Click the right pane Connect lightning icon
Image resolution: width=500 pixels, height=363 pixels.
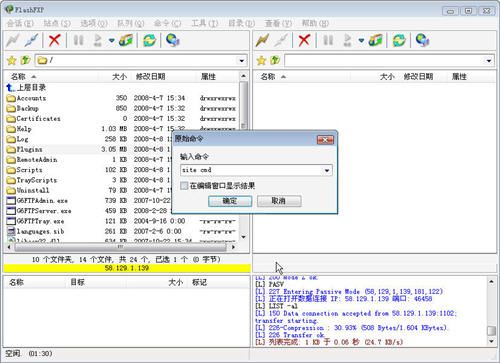tap(262, 40)
